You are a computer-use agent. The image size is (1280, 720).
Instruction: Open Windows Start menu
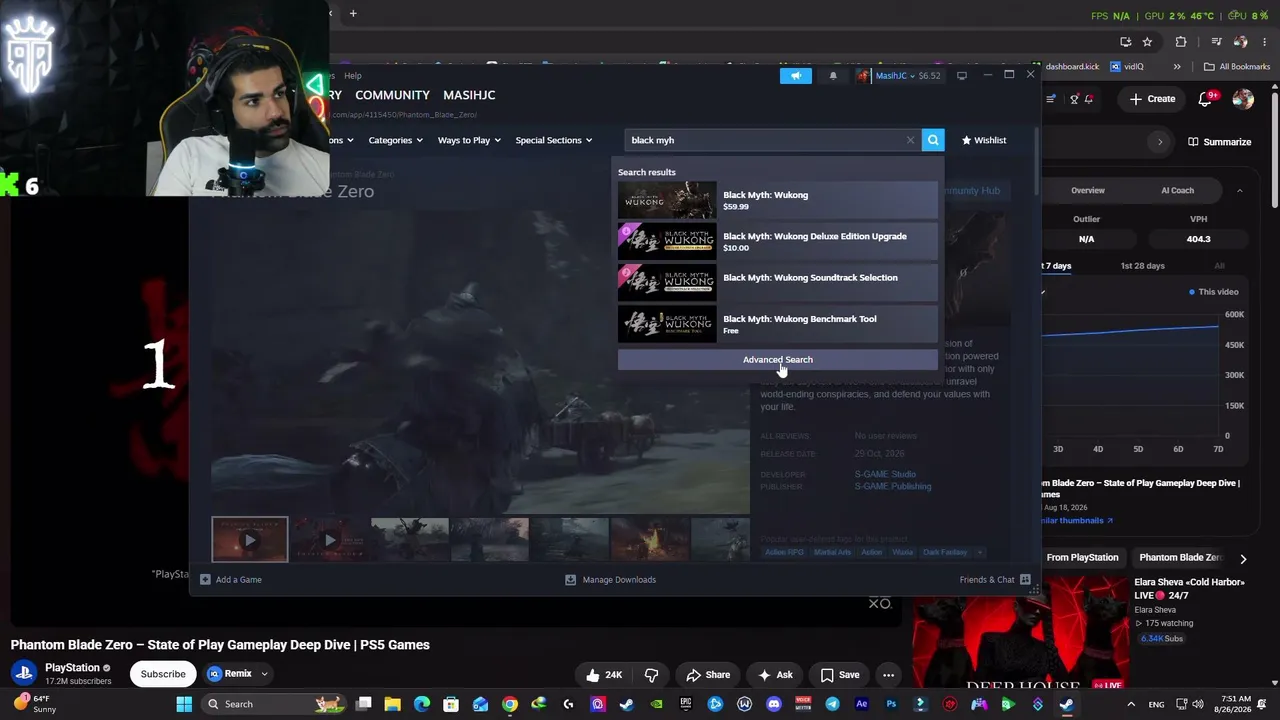point(184,704)
